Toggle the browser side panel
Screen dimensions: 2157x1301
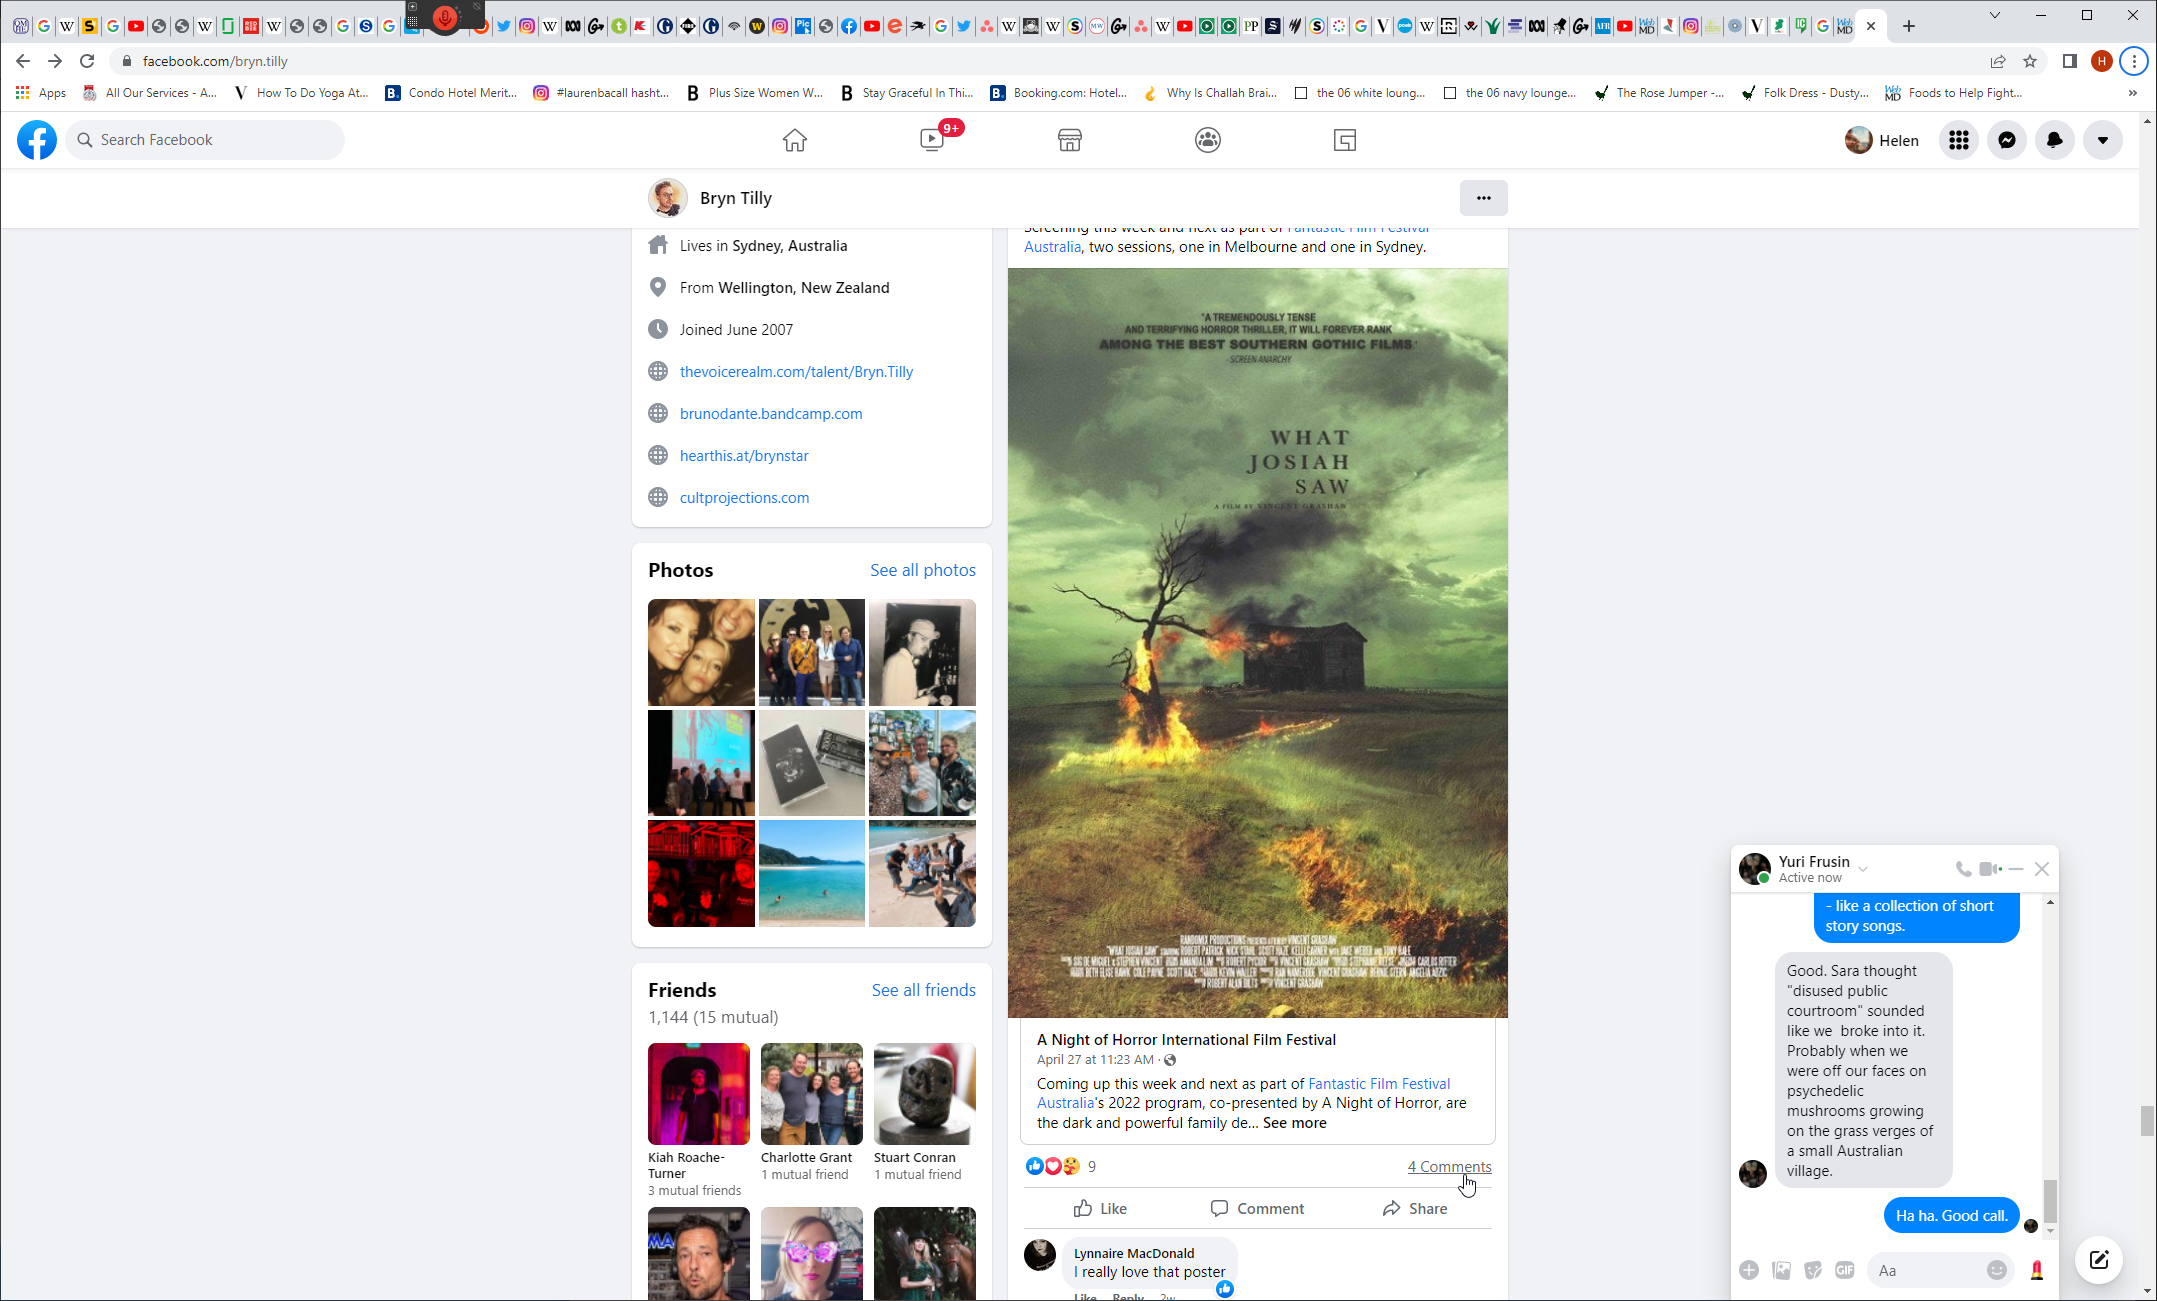2070,61
